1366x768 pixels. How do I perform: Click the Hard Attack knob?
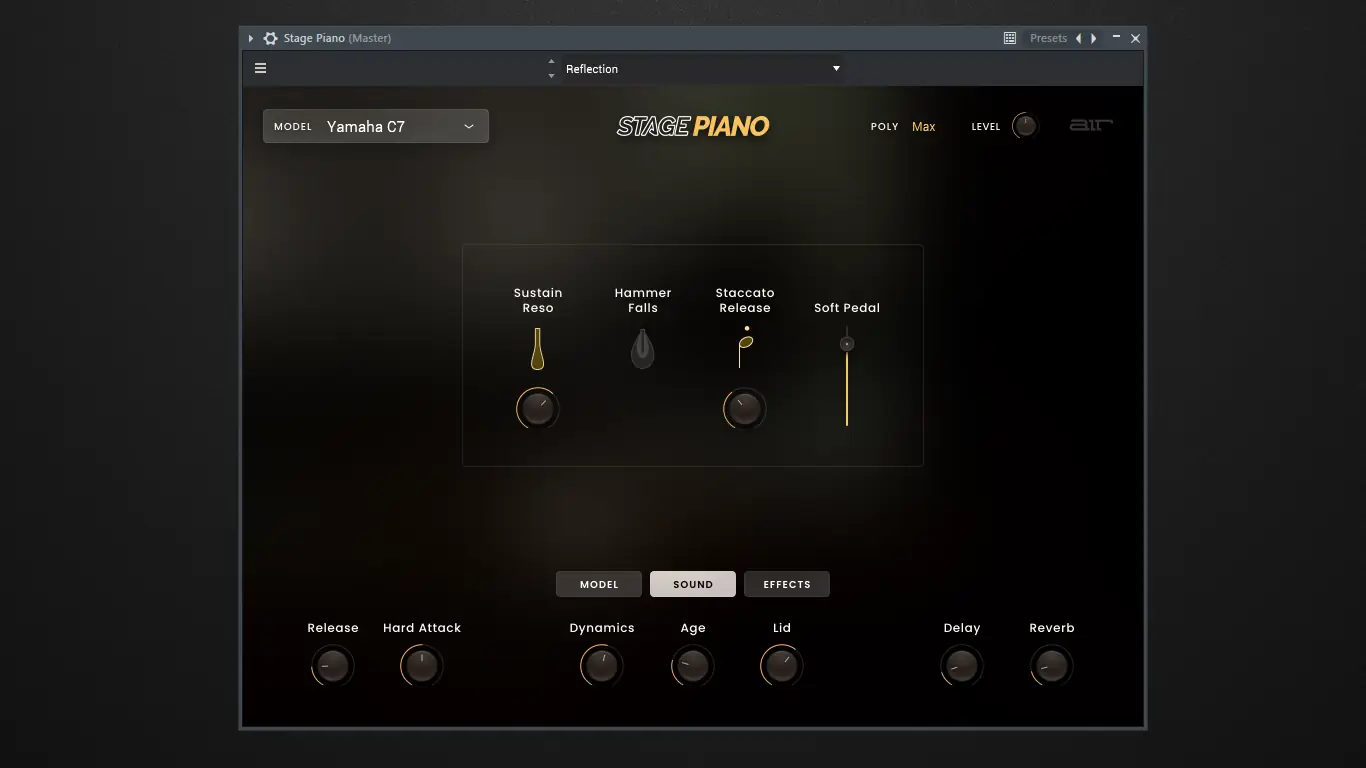pos(422,666)
